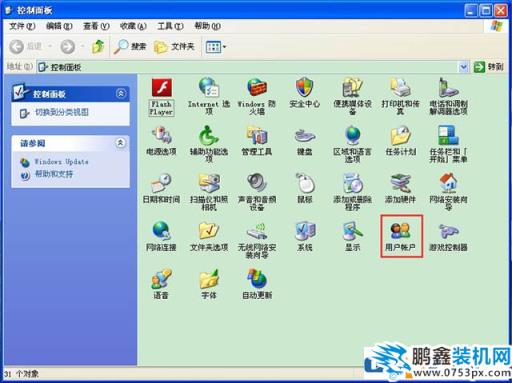Click the up-one-level folder button

[98, 47]
